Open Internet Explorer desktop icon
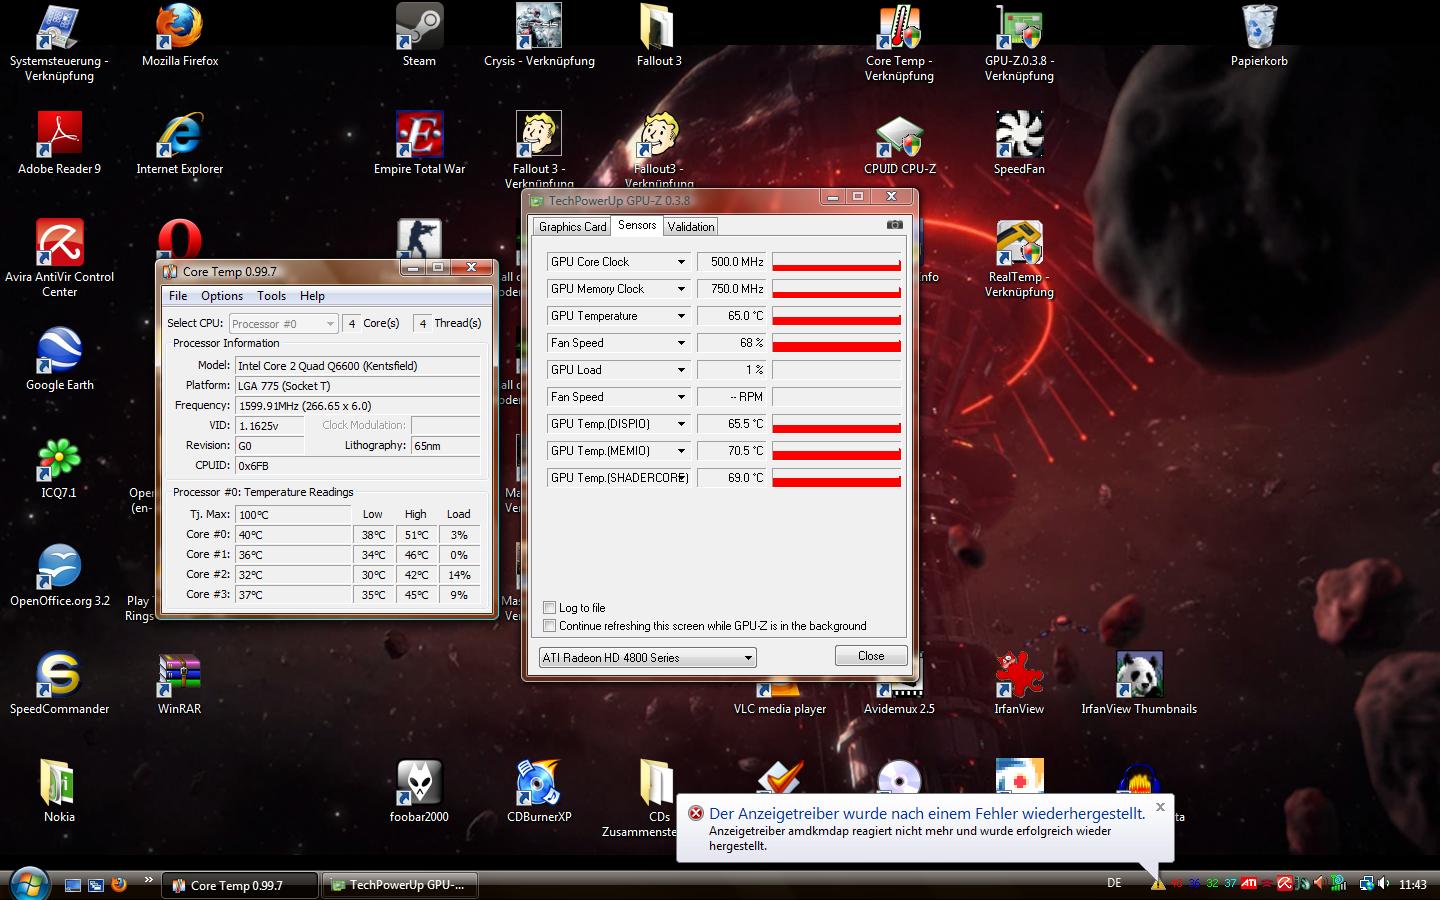The image size is (1440, 900). [179, 136]
